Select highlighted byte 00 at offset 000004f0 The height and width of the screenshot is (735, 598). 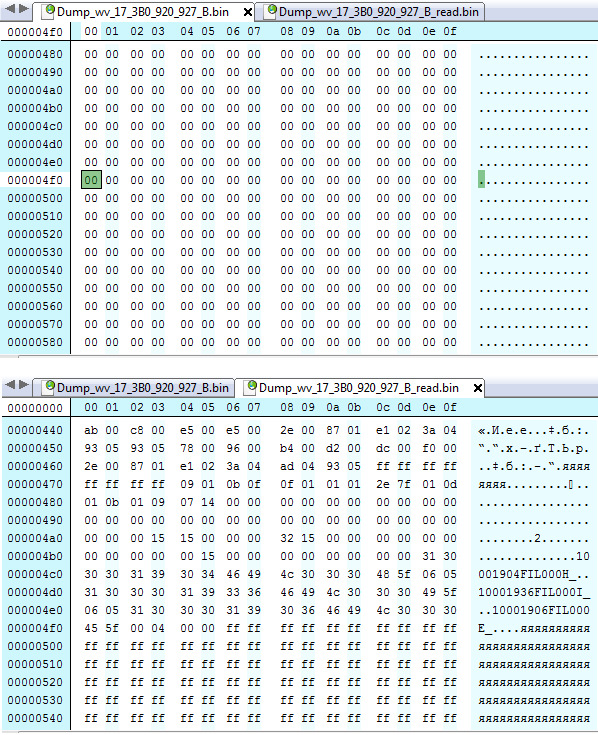coord(91,180)
